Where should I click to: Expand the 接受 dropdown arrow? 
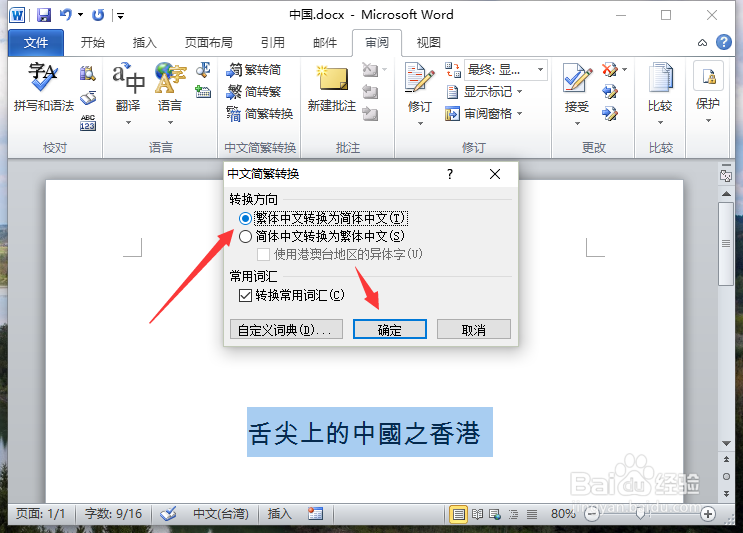(x=577, y=124)
